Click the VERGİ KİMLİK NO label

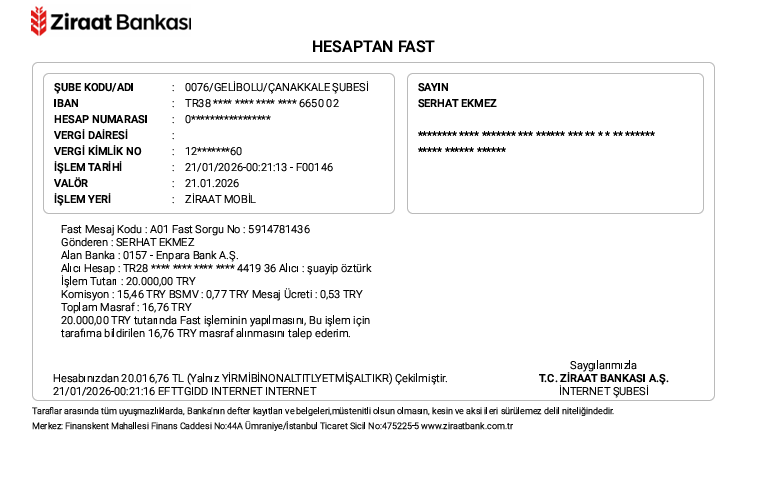pyautogui.click(x=98, y=151)
